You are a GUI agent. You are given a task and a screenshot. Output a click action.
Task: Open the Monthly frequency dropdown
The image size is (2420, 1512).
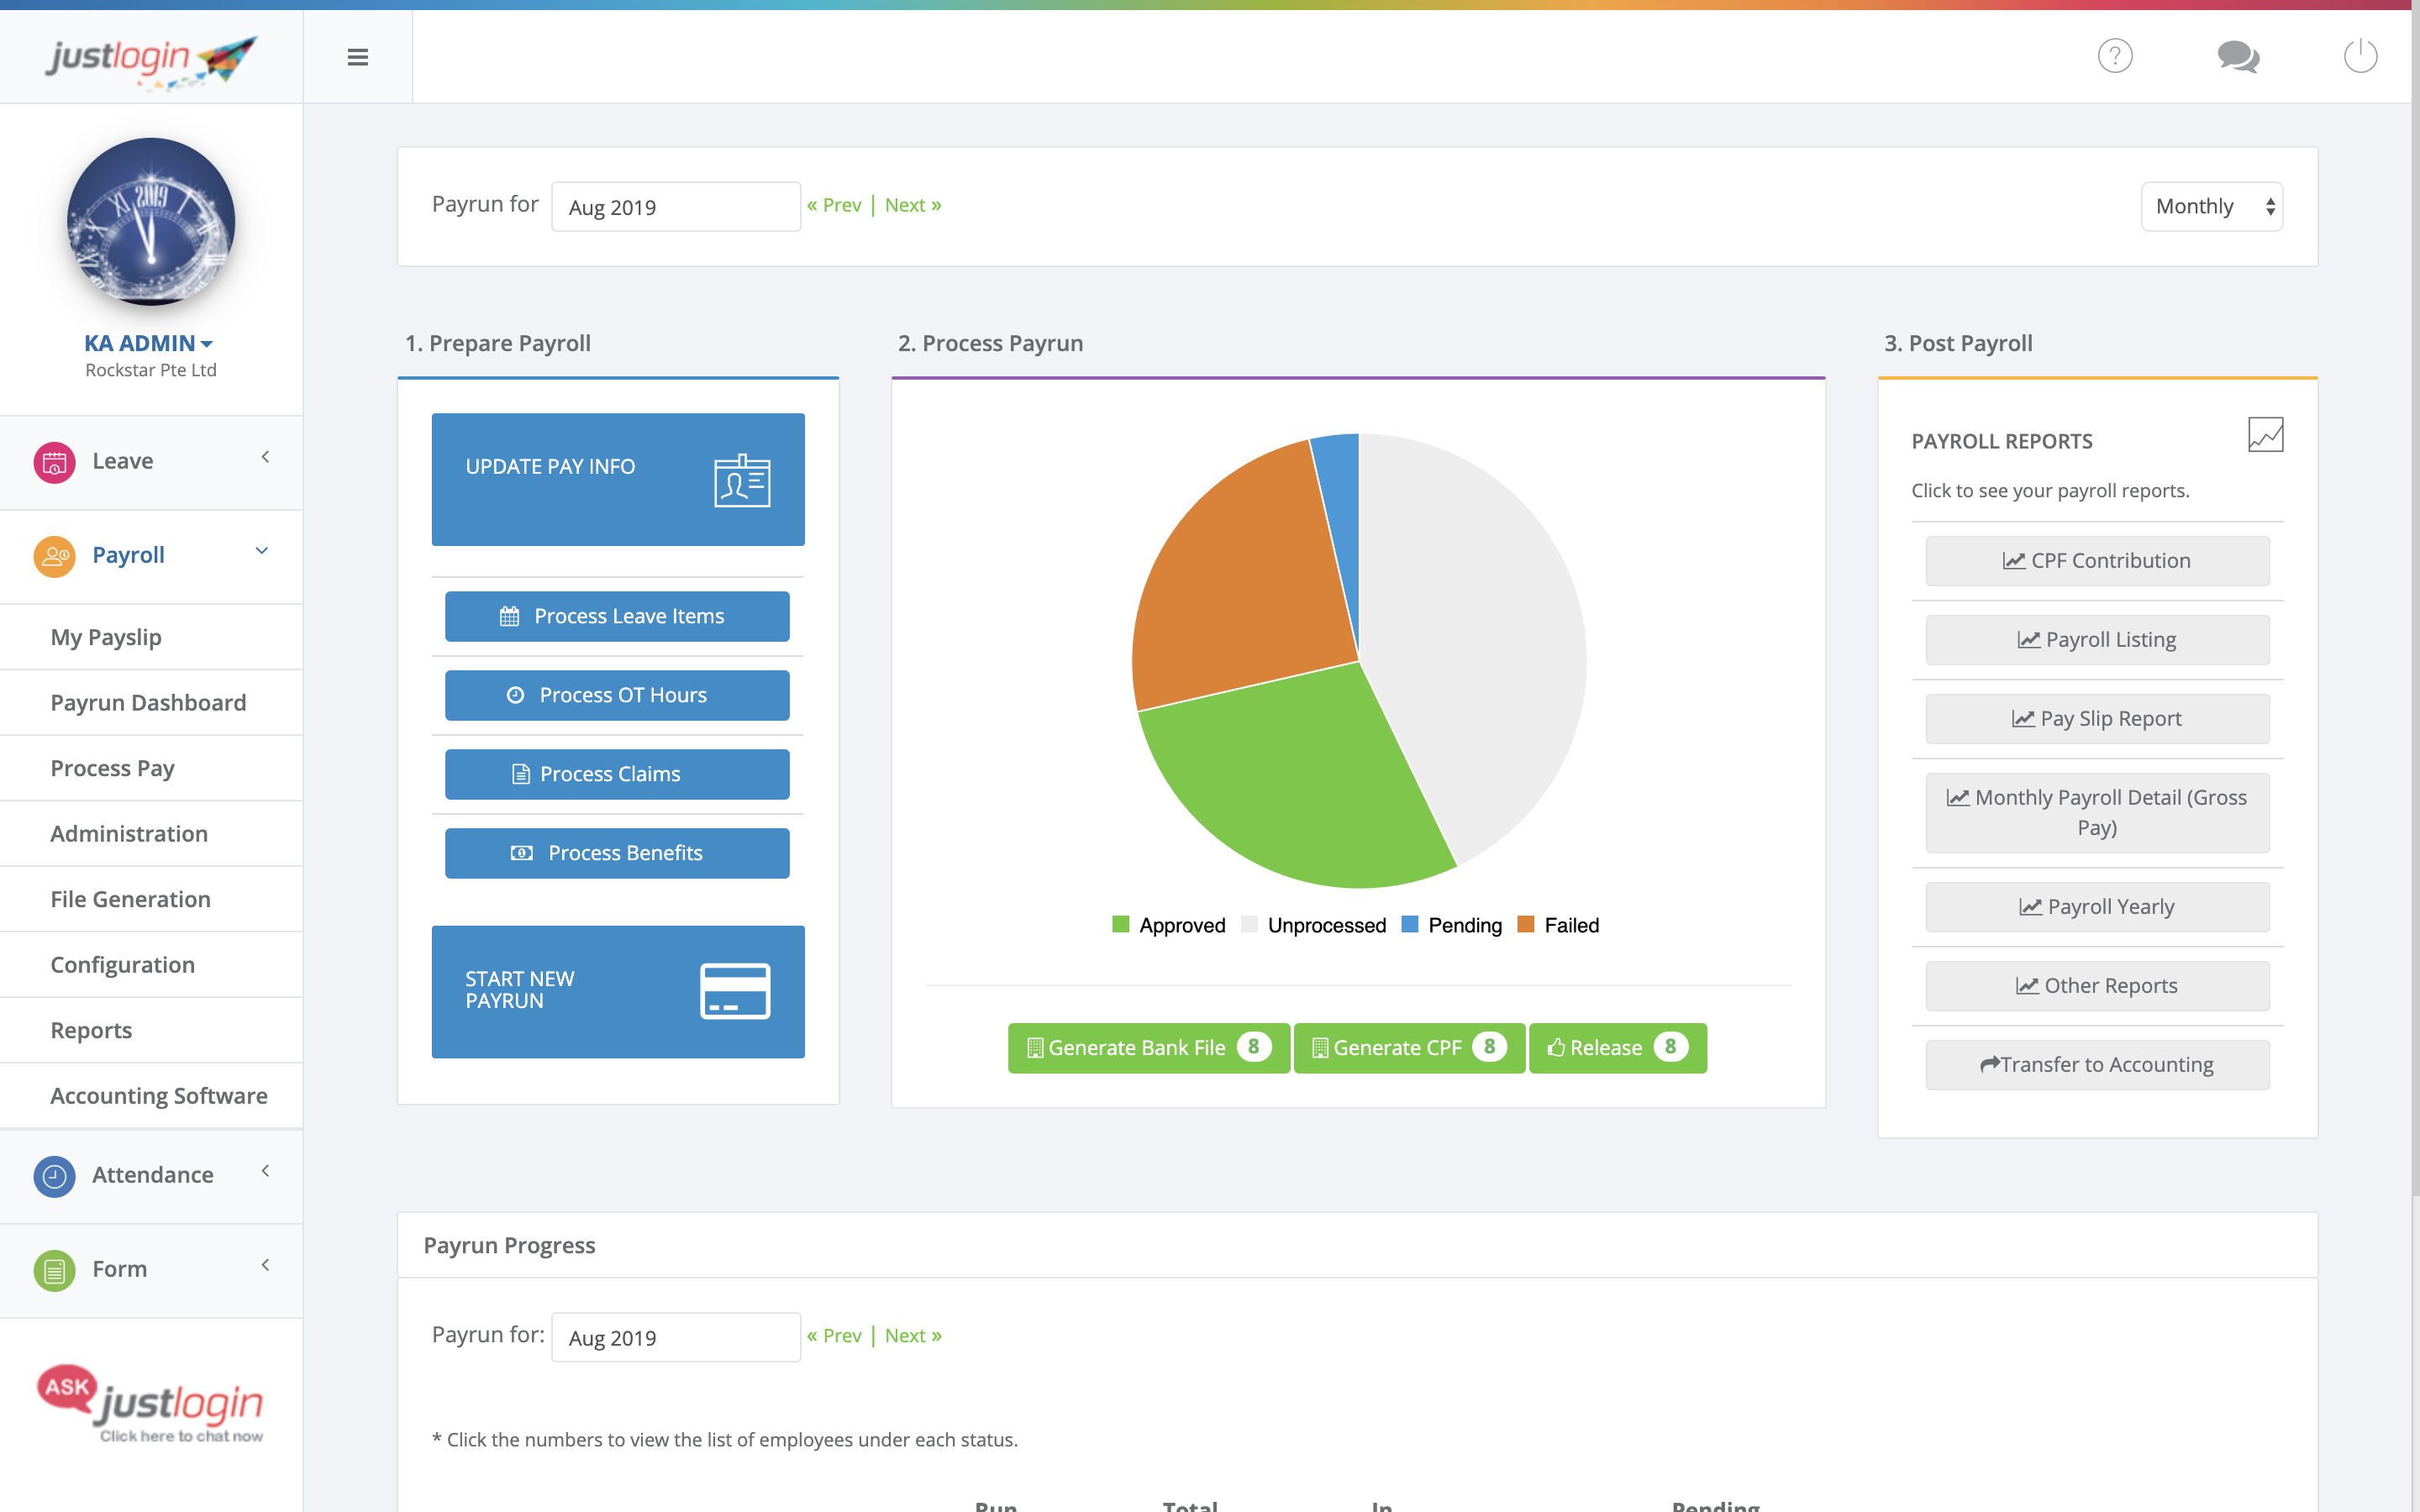click(x=2211, y=206)
